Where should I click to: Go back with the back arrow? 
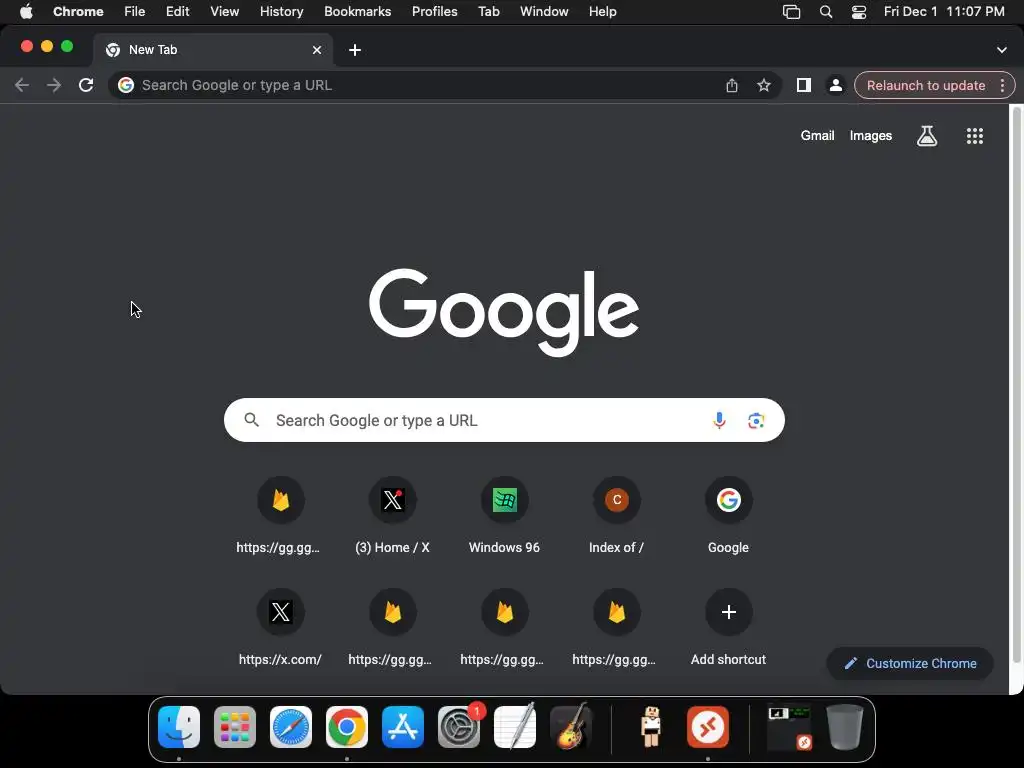[x=22, y=85]
